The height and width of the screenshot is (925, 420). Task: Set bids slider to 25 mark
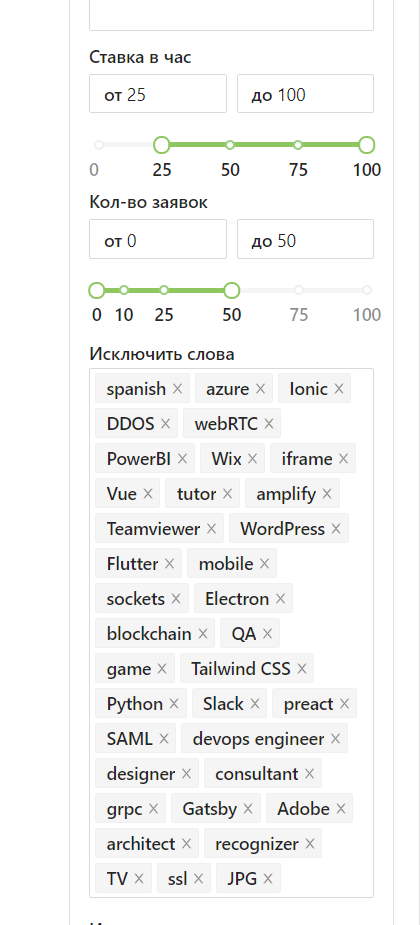[164, 290]
